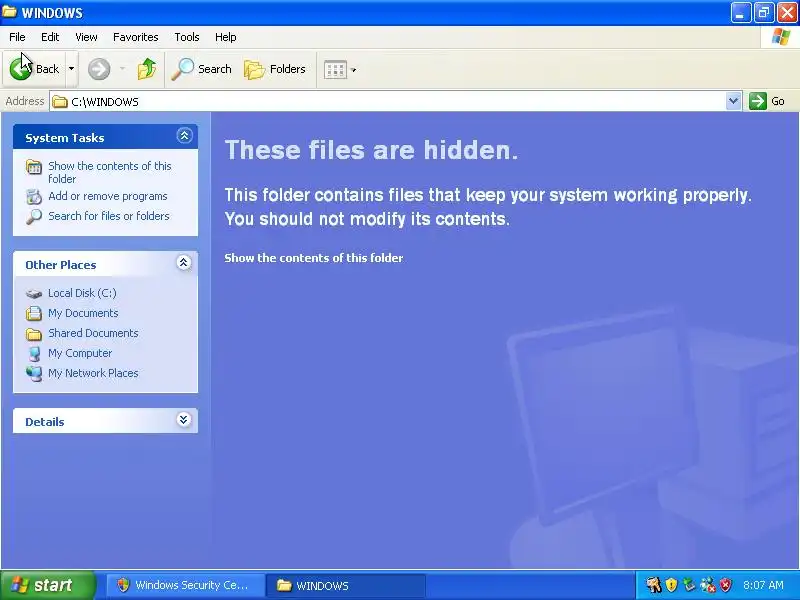Click the folder icon in Address bar

point(60,102)
